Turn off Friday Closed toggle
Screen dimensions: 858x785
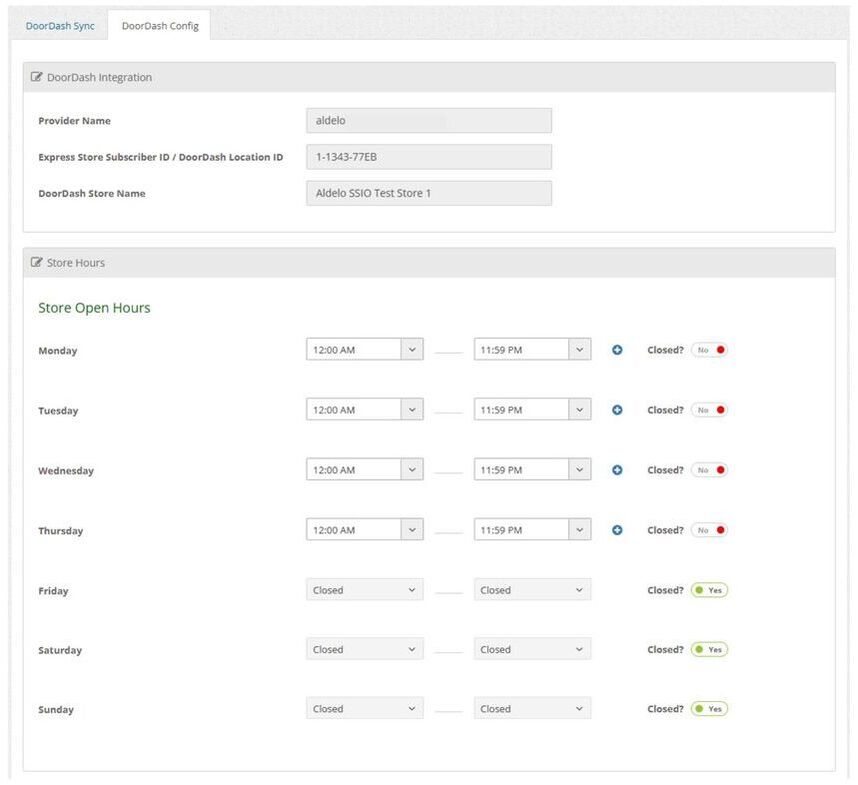click(x=709, y=590)
